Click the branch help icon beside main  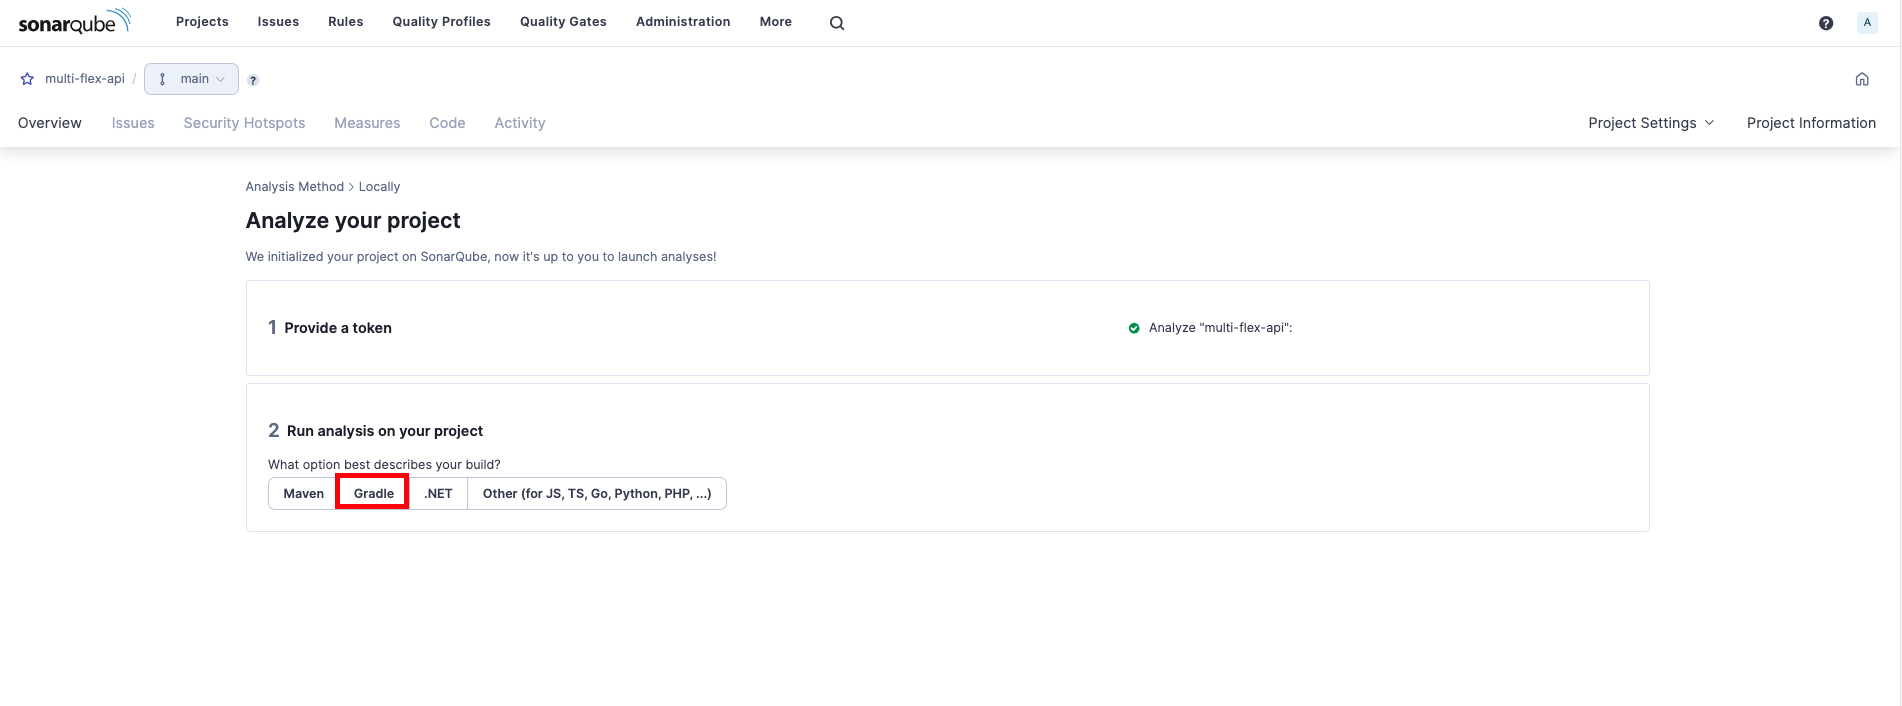click(253, 80)
